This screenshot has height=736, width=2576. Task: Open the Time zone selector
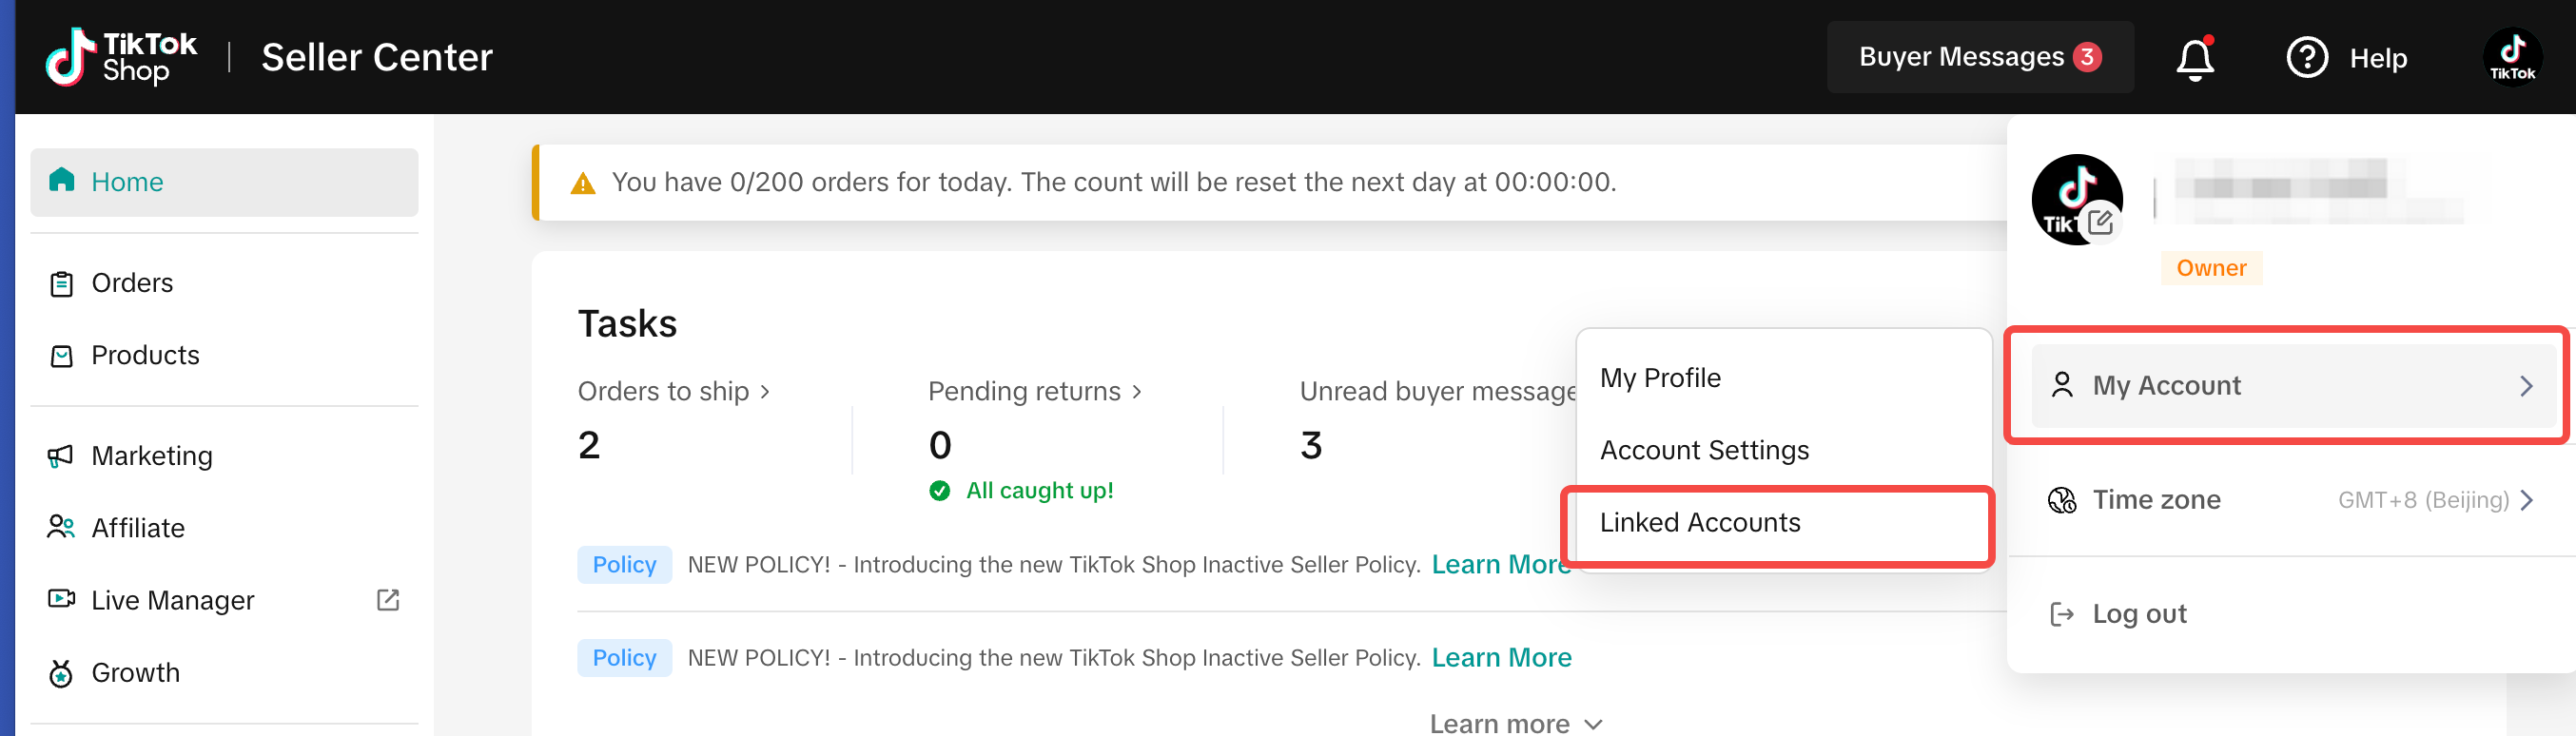2290,500
